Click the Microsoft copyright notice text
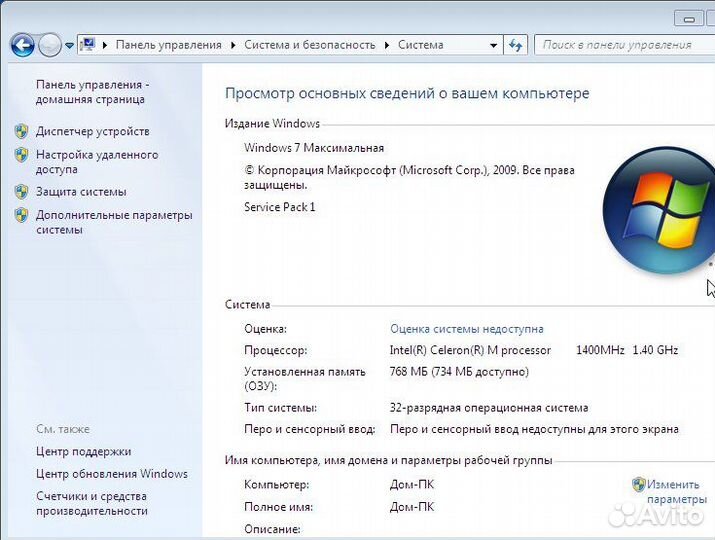The width and height of the screenshot is (715, 540). (x=409, y=177)
